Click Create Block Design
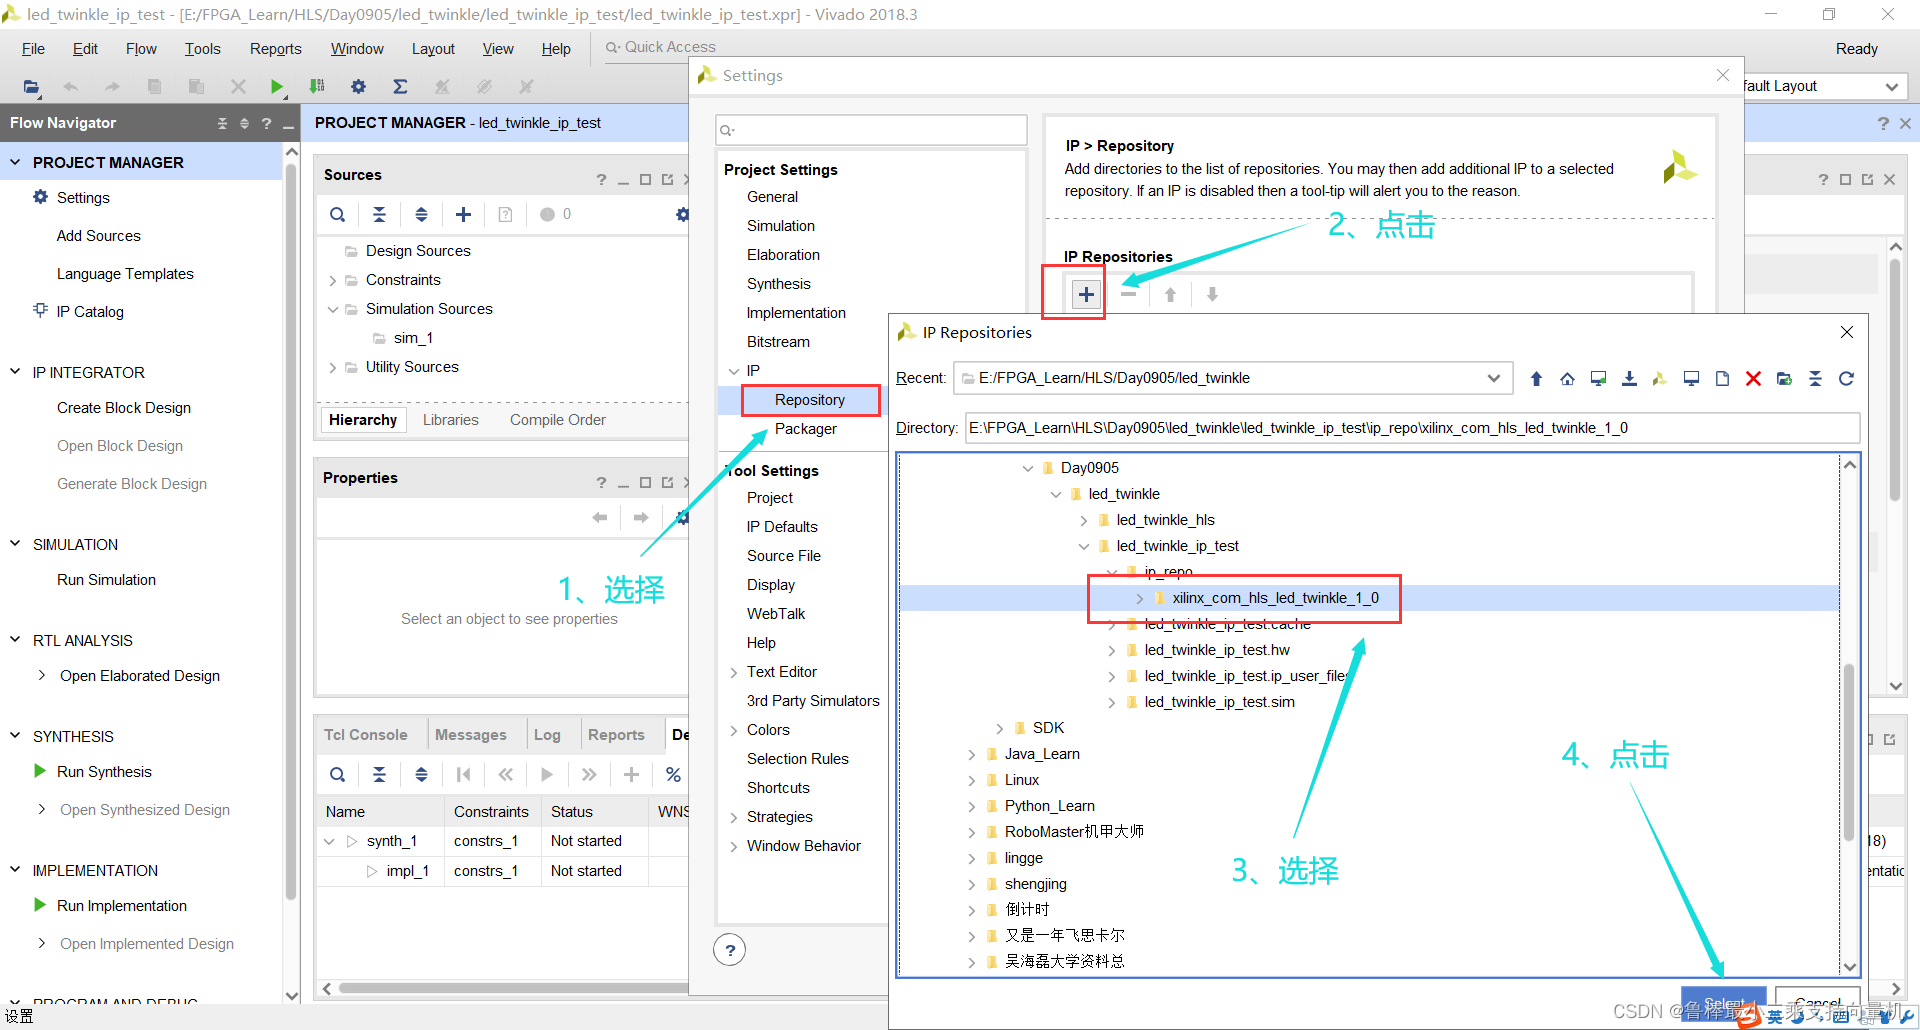The image size is (1920, 1030). [x=124, y=408]
